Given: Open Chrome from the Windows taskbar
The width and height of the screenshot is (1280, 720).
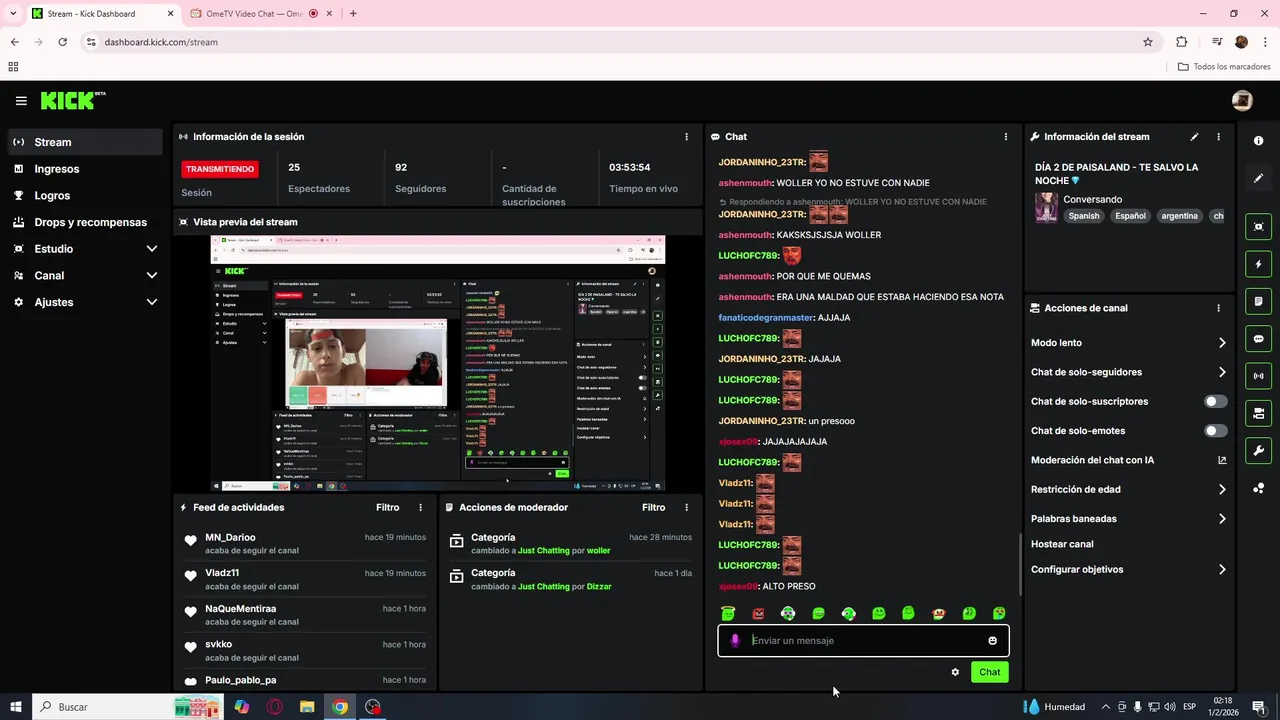Looking at the screenshot, I should click(340, 707).
